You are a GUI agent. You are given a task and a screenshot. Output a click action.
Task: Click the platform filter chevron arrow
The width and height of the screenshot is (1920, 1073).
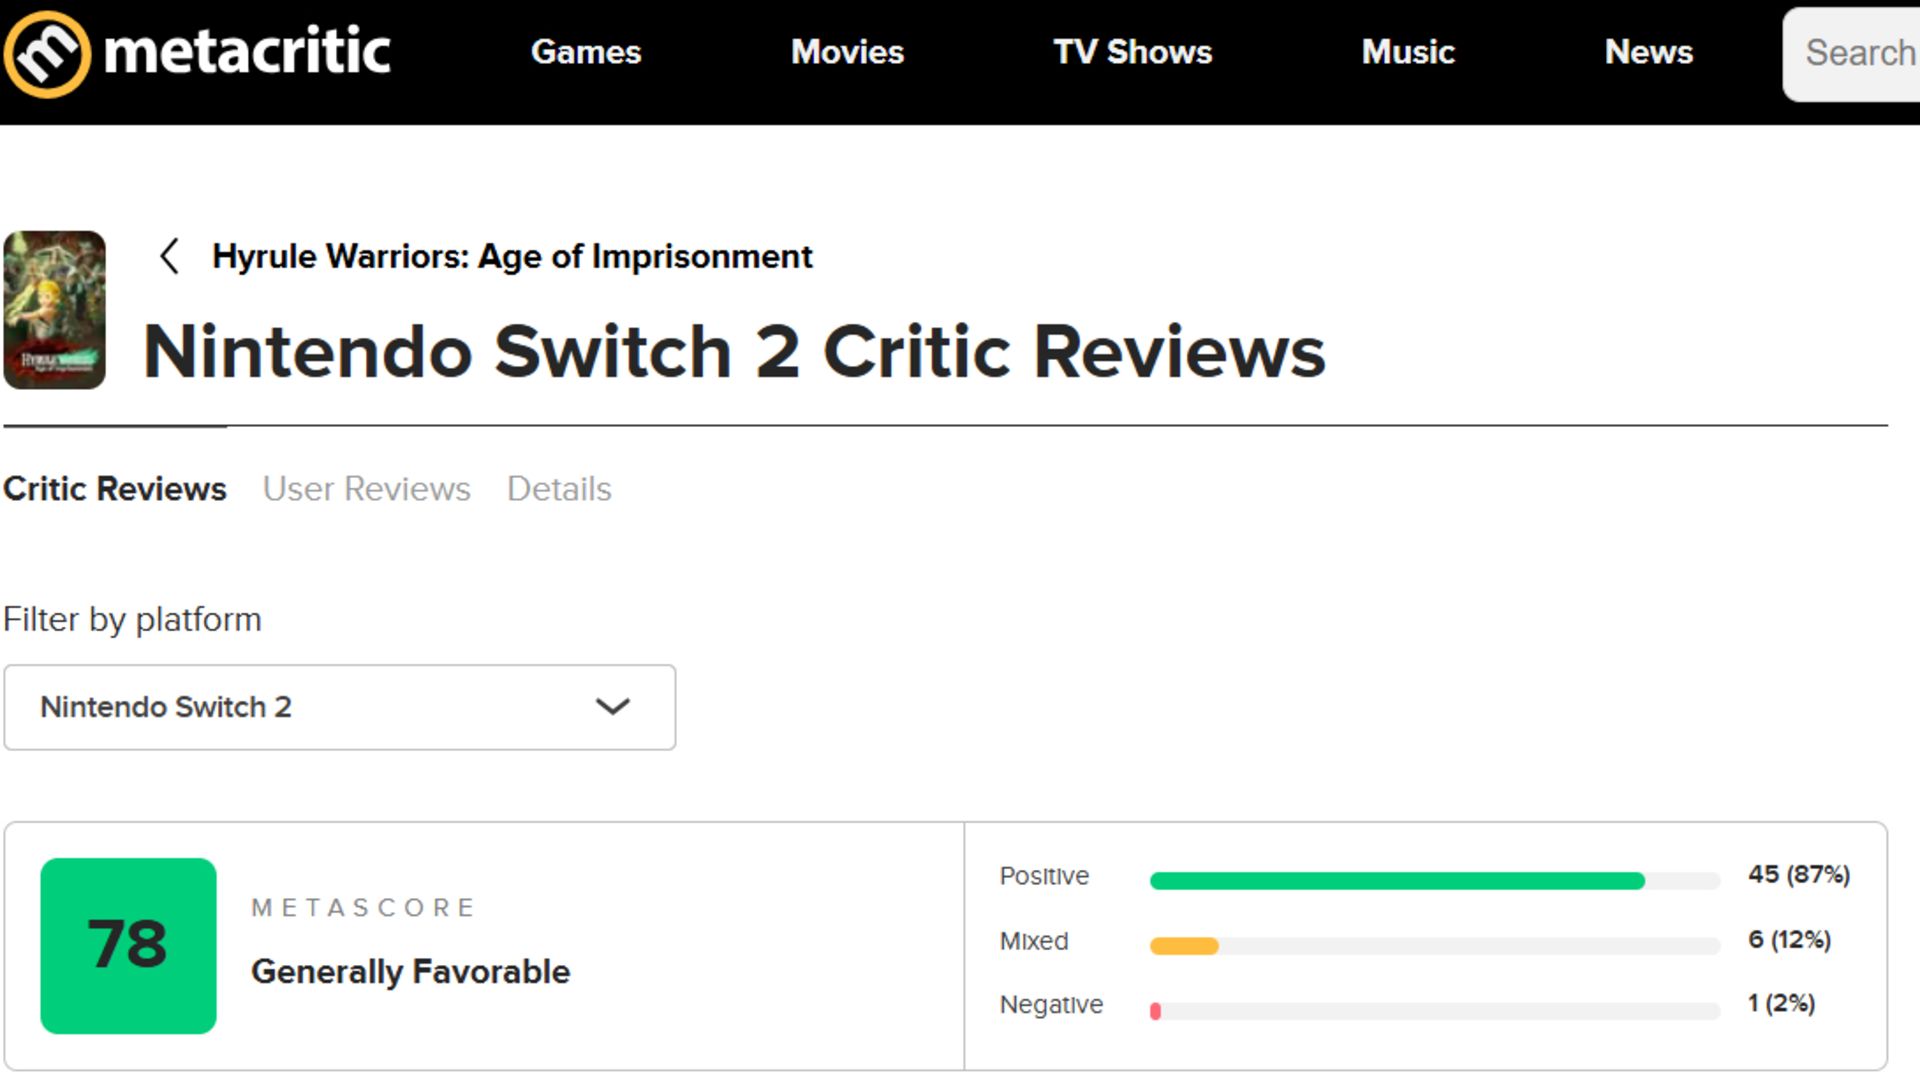[x=614, y=707]
